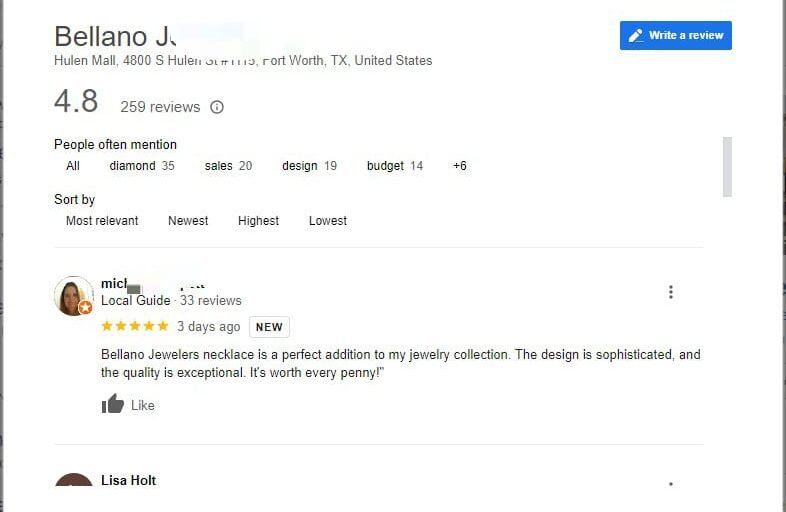This screenshot has width=786, height=512.
Task: Click the reviewer's profile photo avatar
Action: (x=73, y=296)
